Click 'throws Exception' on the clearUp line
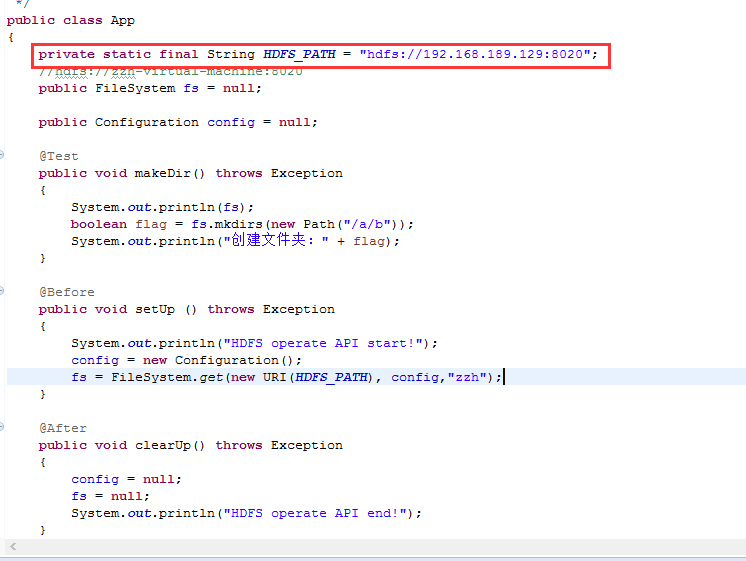 tap(279, 445)
